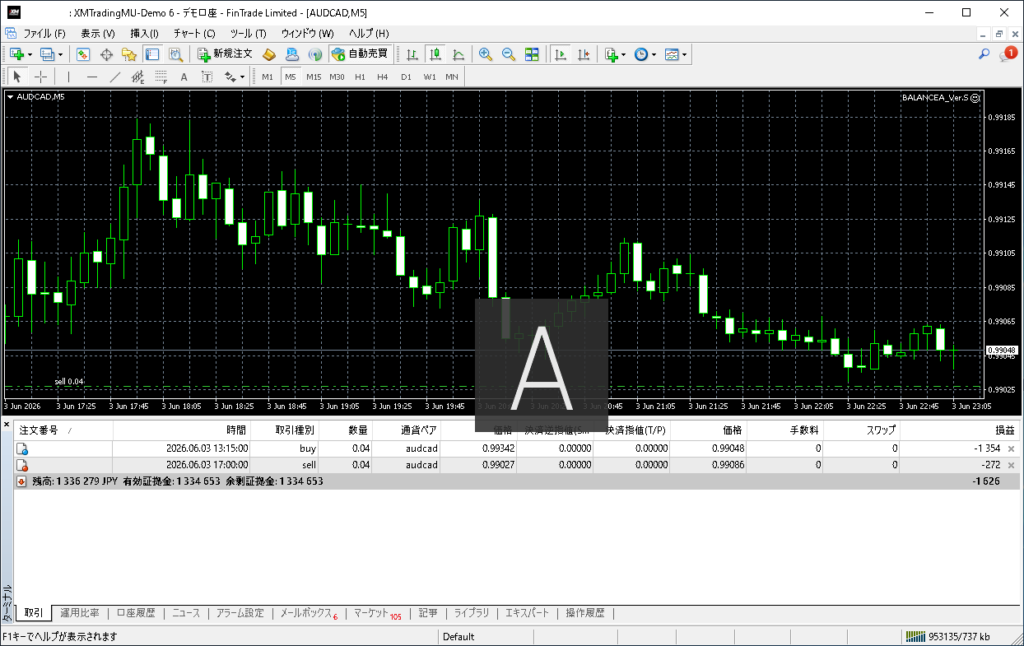Select the text tool A
Viewport: 1024px width, 646px height.
pos(184,77)
